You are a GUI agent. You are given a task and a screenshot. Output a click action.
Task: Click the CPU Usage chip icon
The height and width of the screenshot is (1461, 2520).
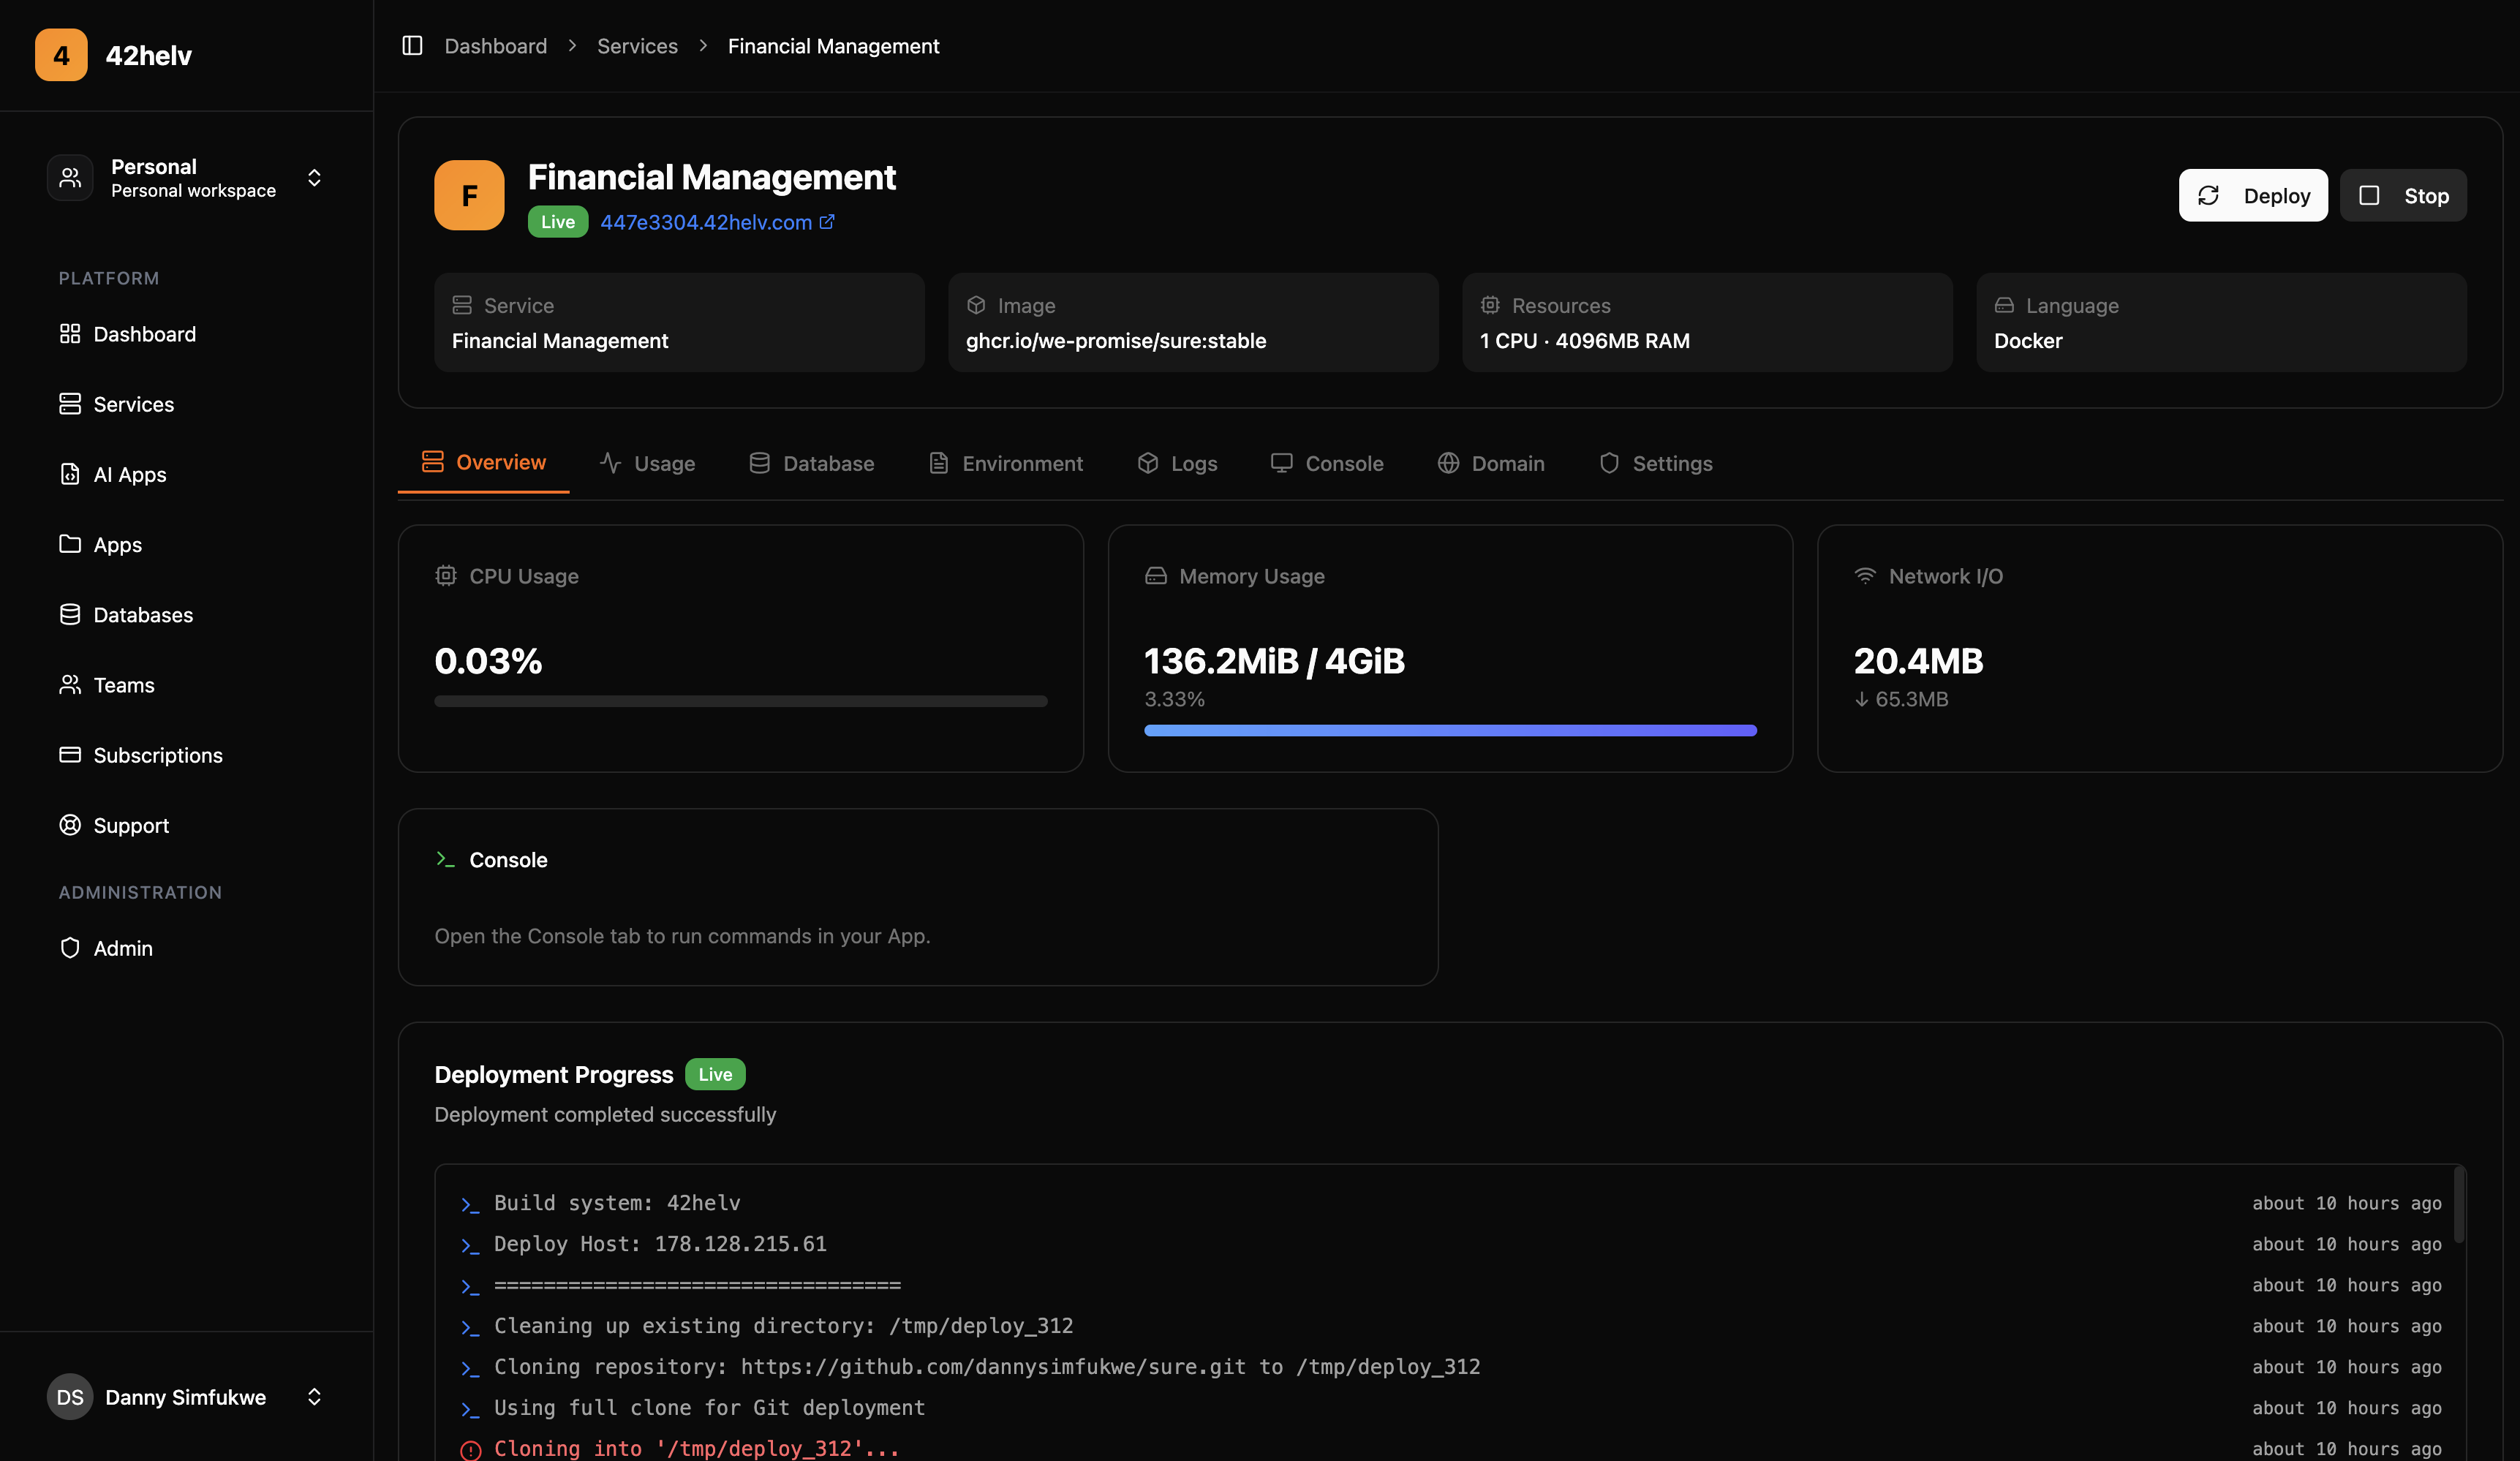(446, 576)
